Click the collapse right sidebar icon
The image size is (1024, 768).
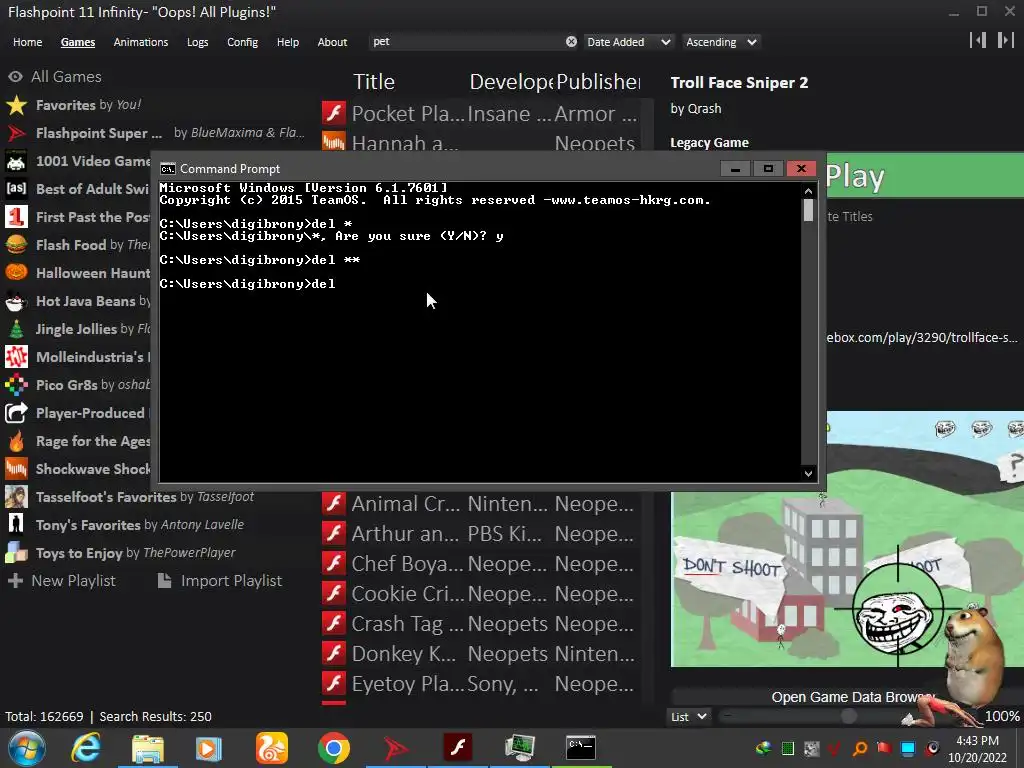[1006, 40]
